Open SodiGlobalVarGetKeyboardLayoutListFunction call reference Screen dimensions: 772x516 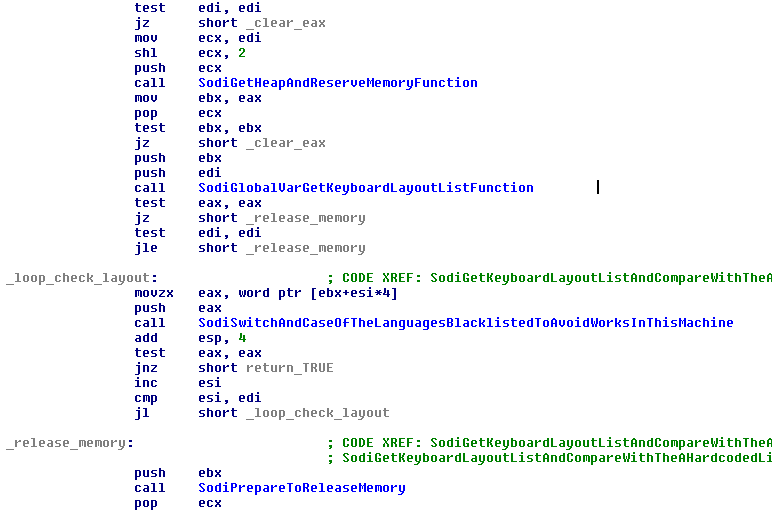pos(365,188)
